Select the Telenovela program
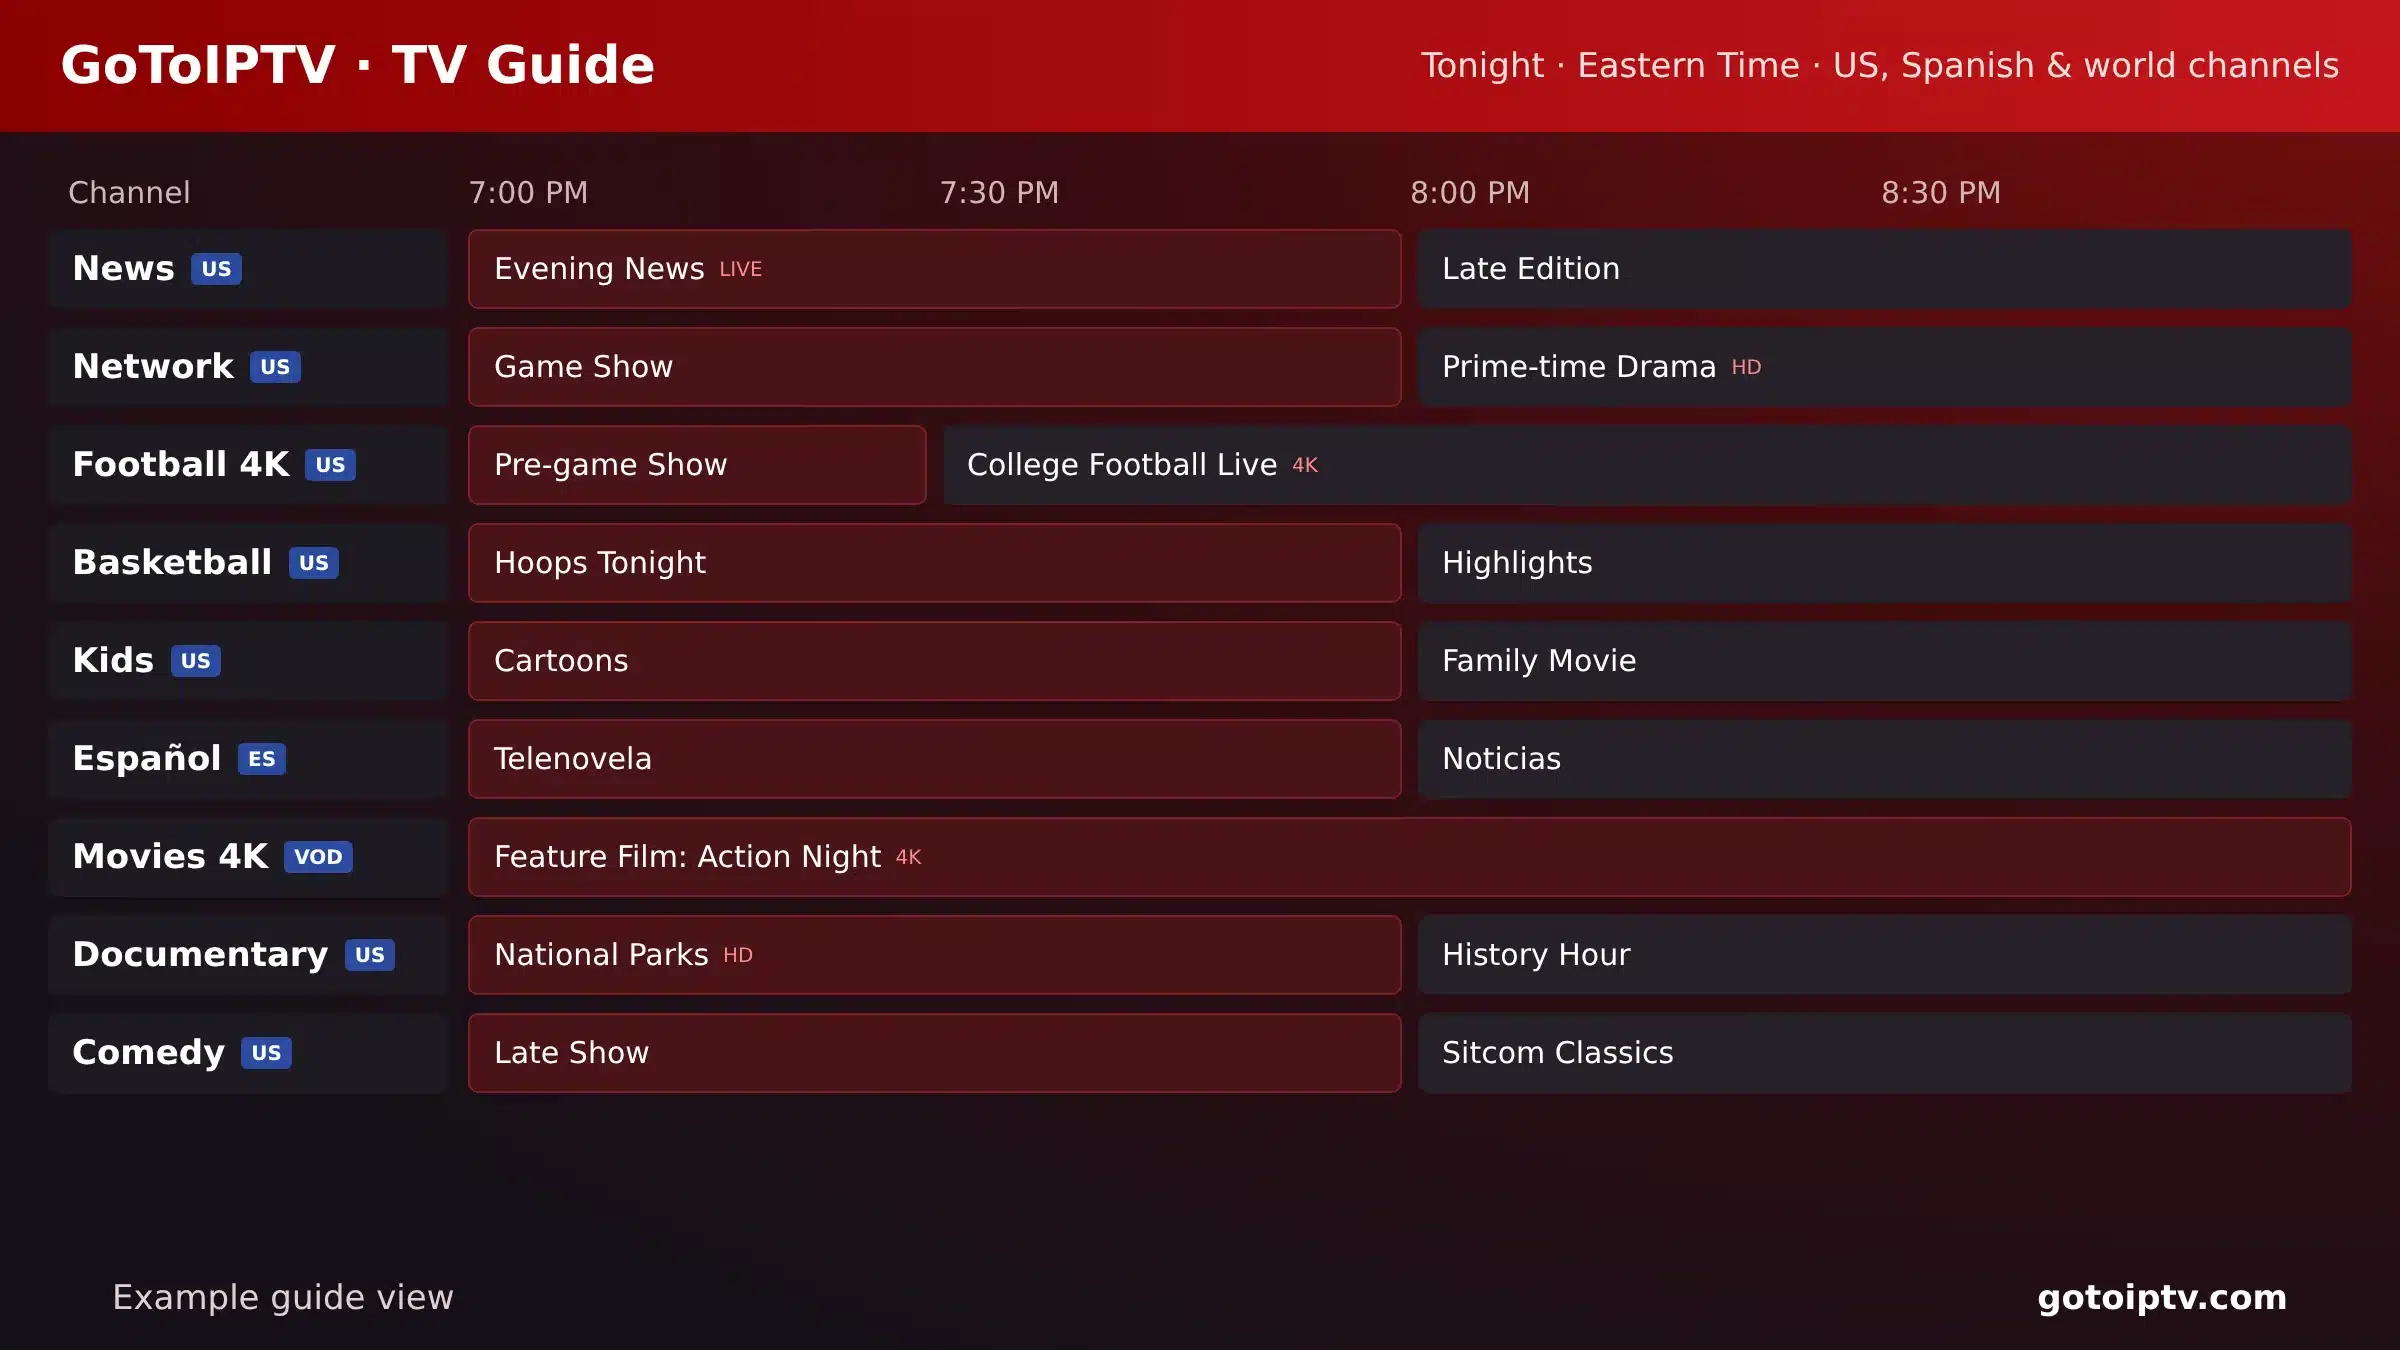This screenshot has height=1350, width=2400. click(x=934, y=759)
